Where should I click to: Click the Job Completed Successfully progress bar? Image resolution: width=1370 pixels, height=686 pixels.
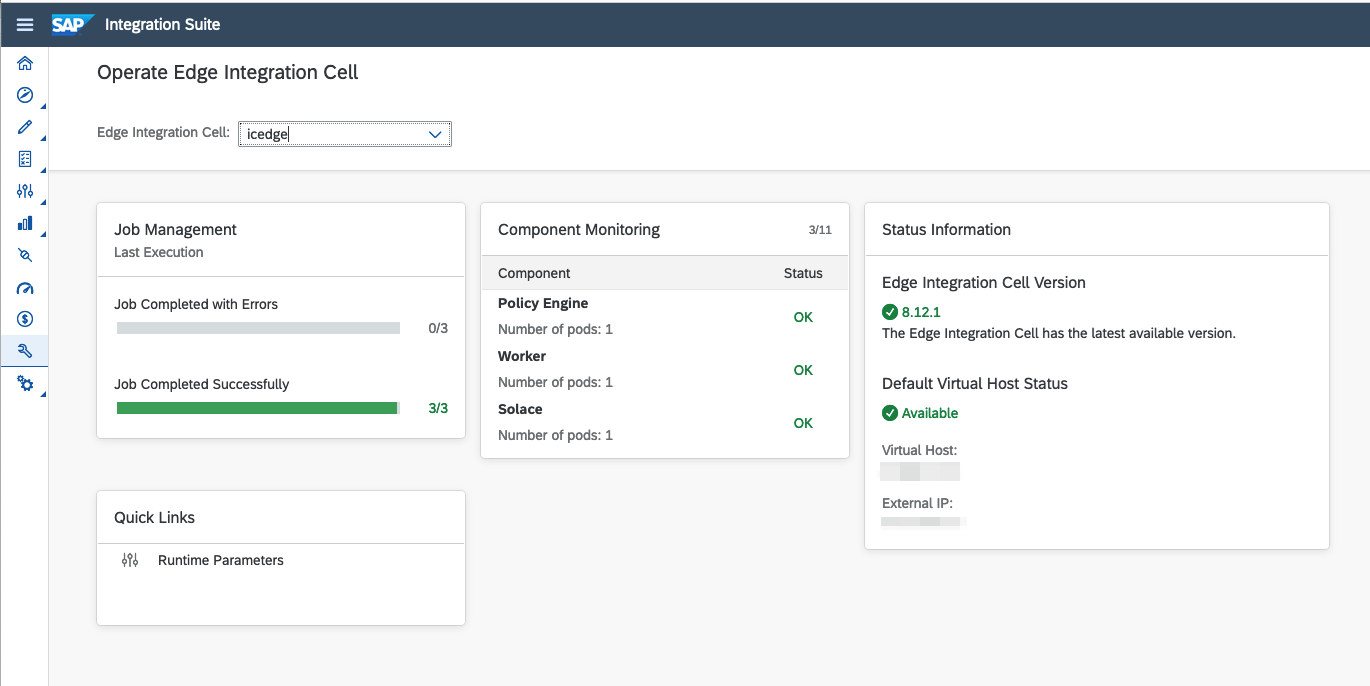[258, 408]
